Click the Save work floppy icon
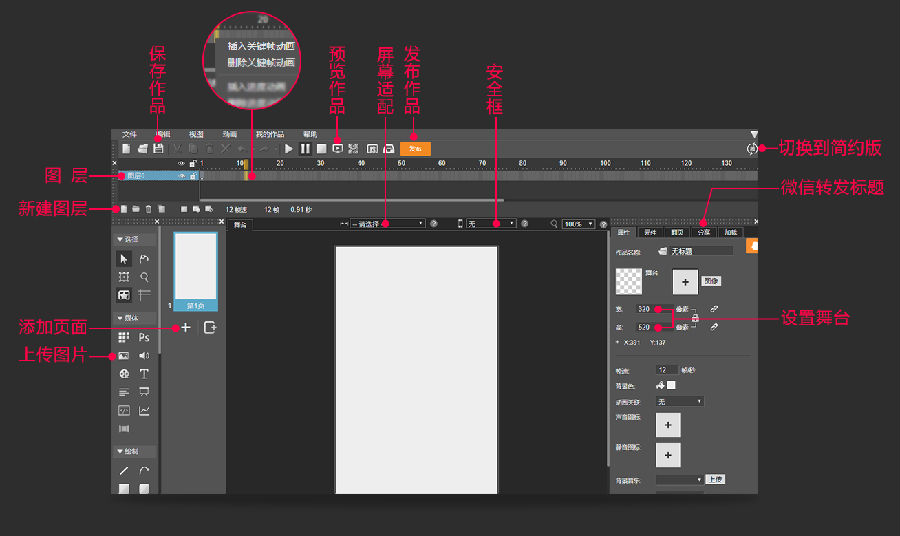Image resolution: width=900 pixels, height=536 pixels. (x=158, y=149)
